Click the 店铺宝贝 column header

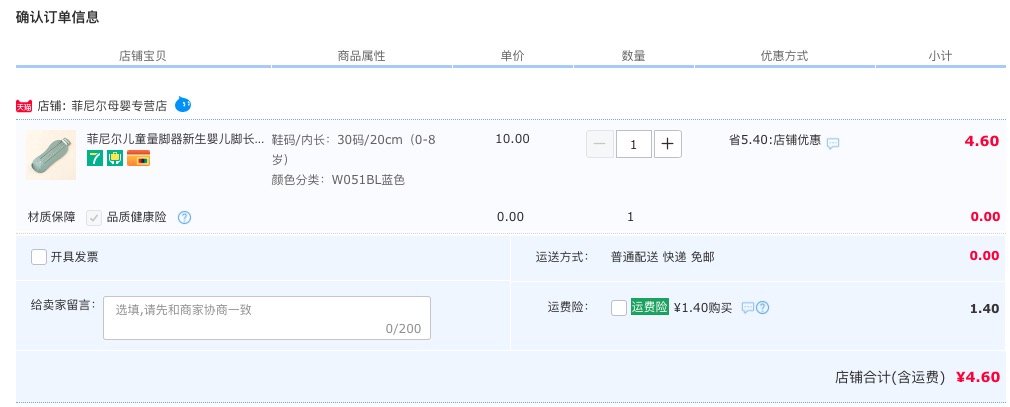tap(142, 56)
